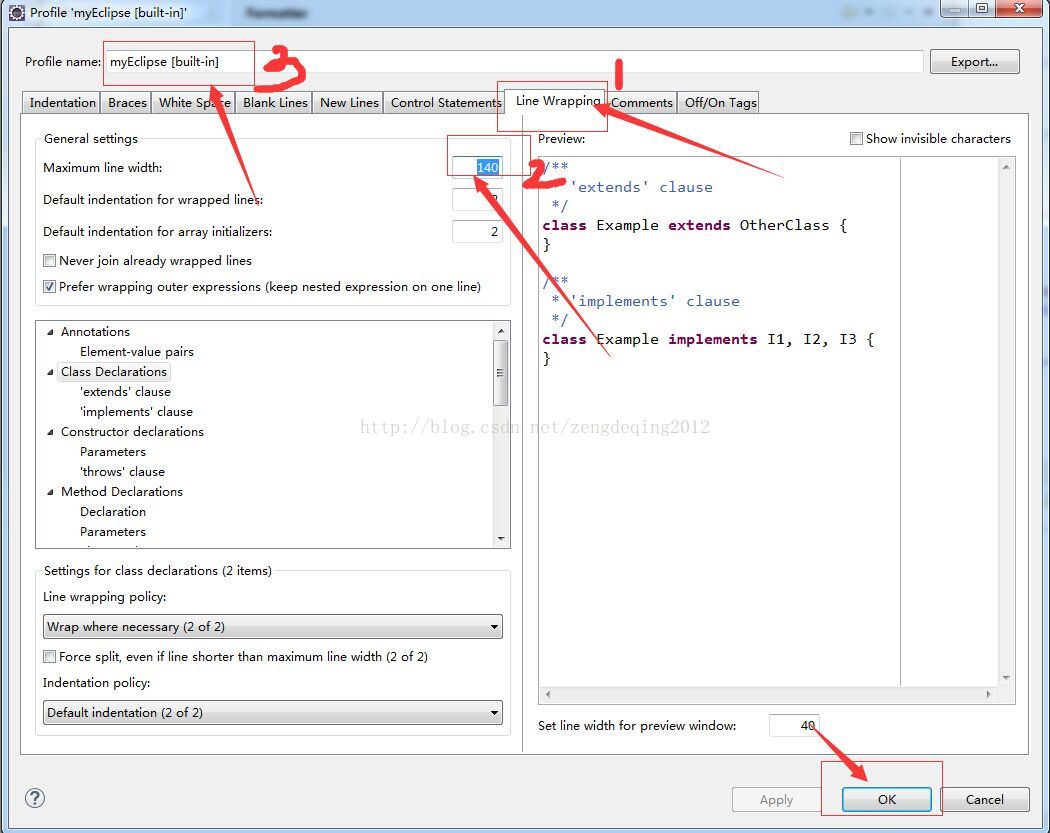Select Declaration under Method Declarations
This screenshot has height=833, width=1050.
pos(112,512)
